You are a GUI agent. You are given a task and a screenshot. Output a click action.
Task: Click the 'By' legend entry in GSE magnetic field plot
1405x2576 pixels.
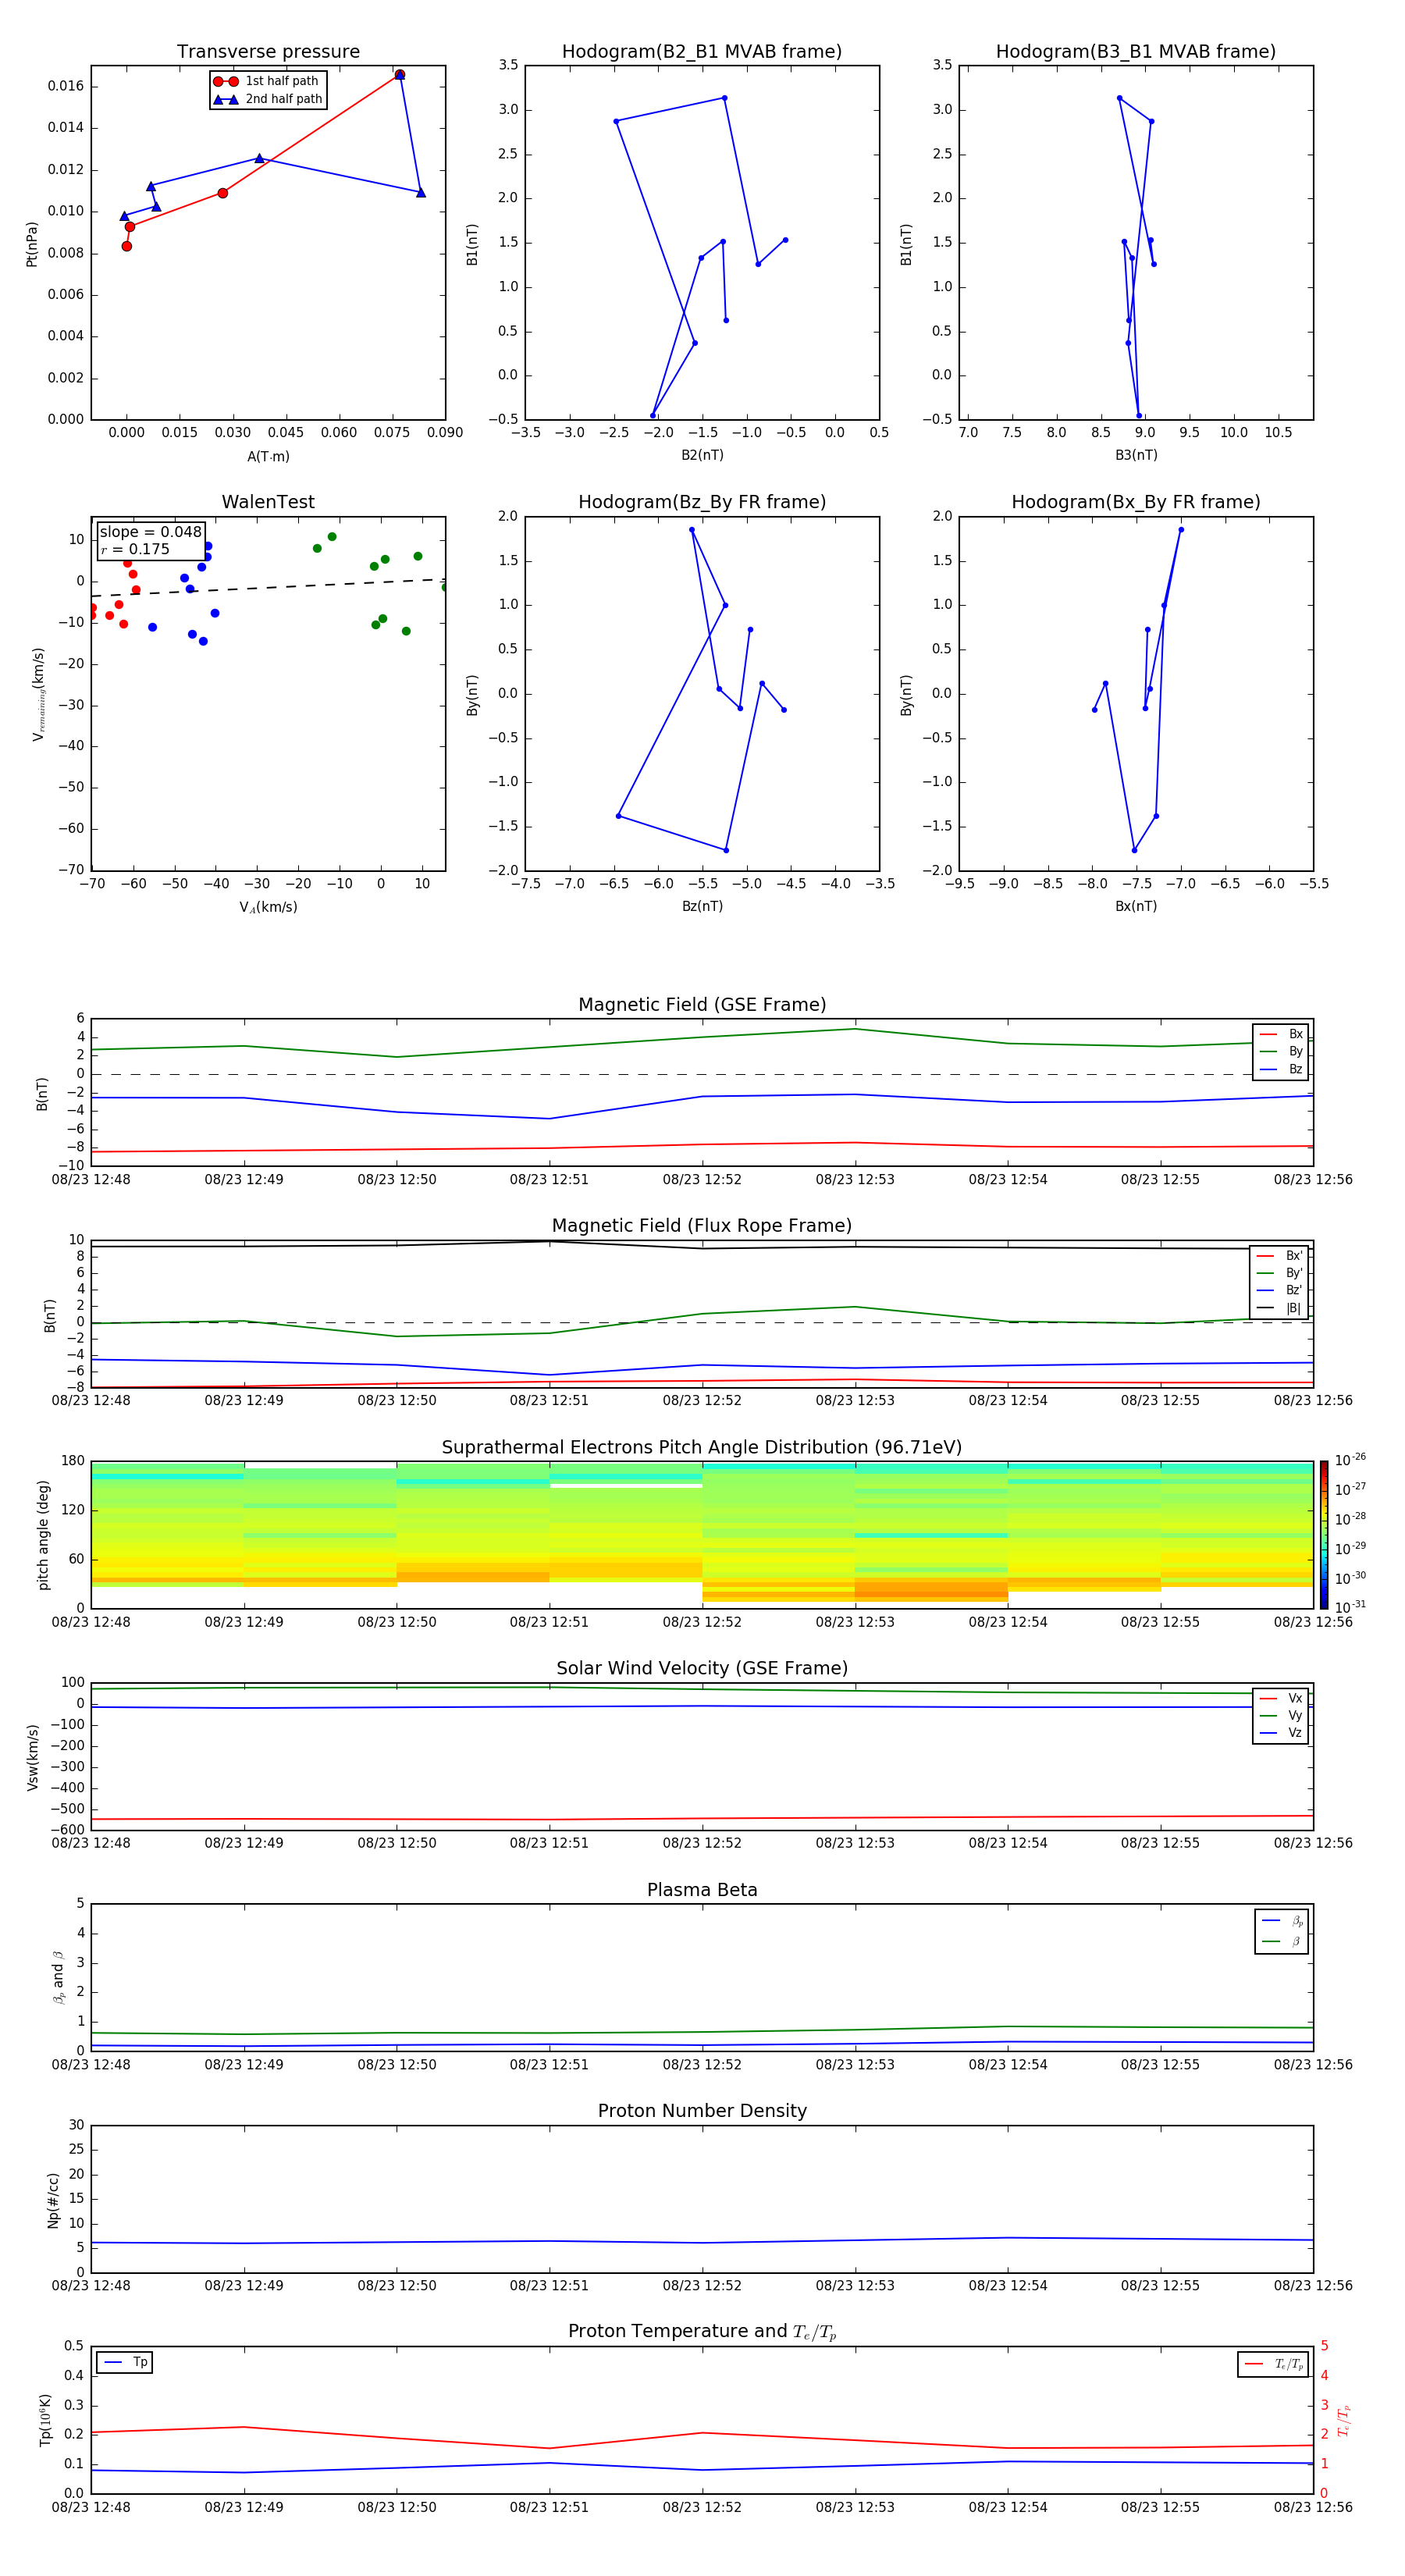(x=1281, y=1051)
